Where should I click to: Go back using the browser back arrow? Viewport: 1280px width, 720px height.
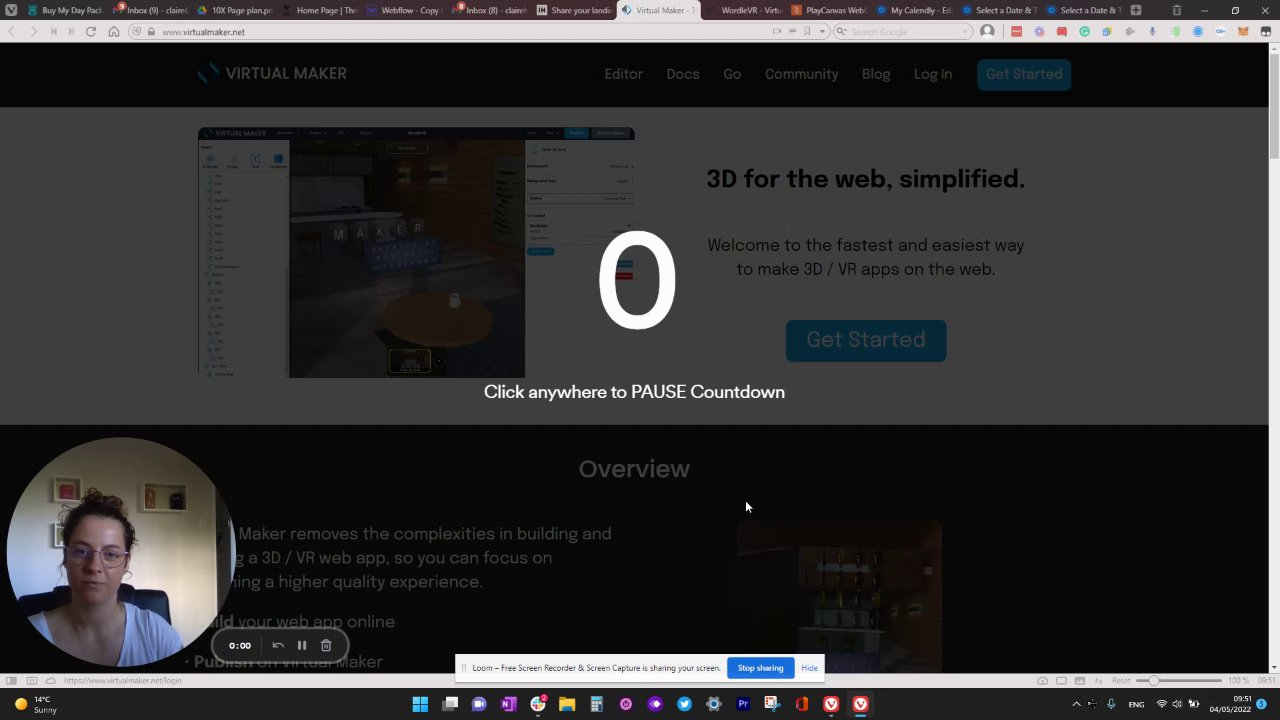click(x=11, y=32)
